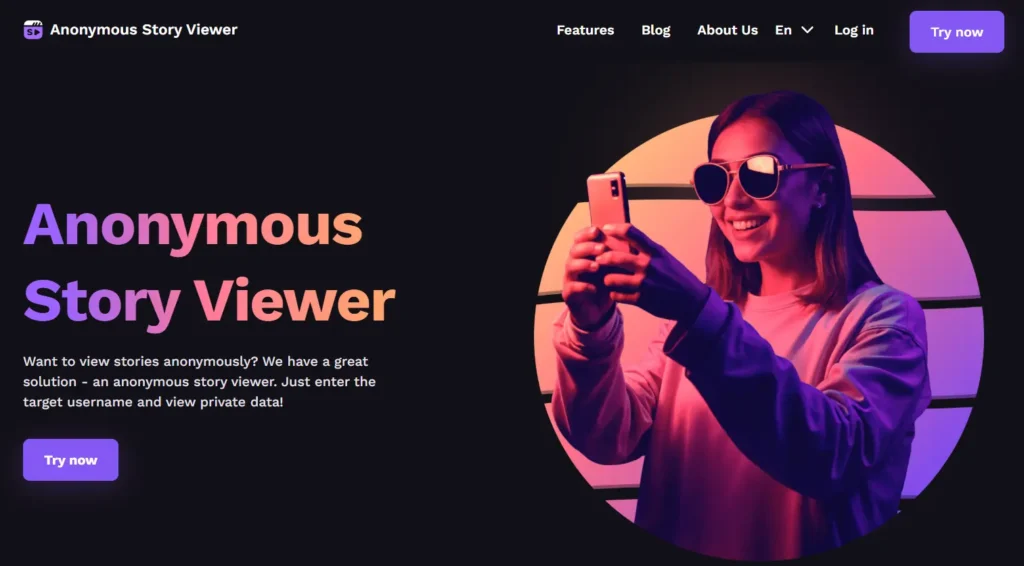Click the purple story-viewer logo icon

pos(33,30)
